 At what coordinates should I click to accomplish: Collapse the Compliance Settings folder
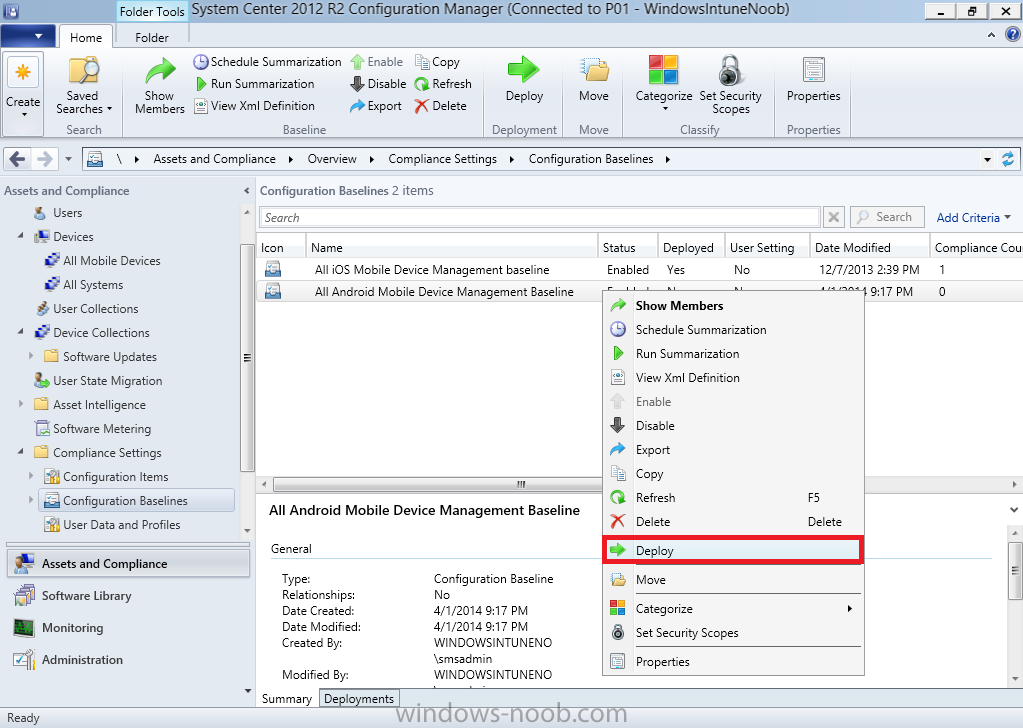point(21,451)
